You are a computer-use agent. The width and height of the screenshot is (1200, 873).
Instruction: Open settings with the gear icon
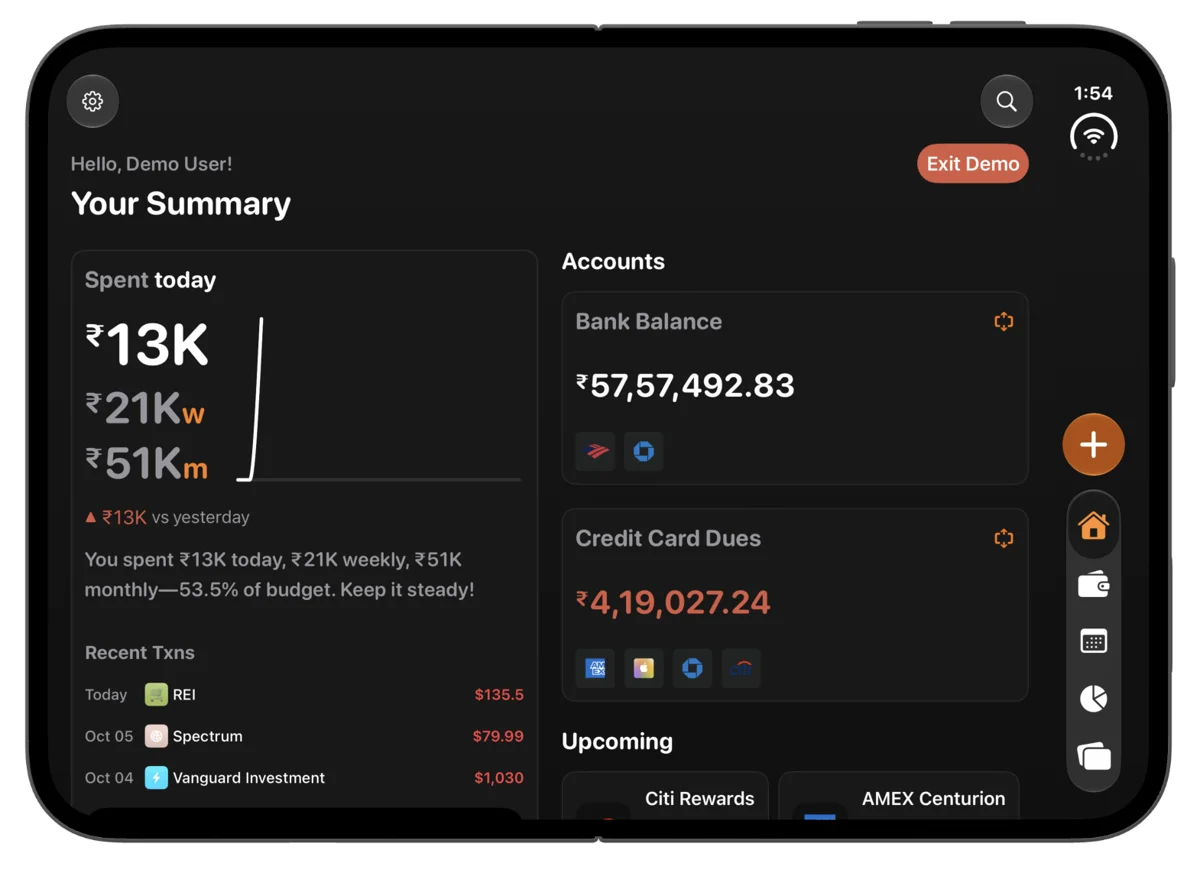click(x=93, y=101)
